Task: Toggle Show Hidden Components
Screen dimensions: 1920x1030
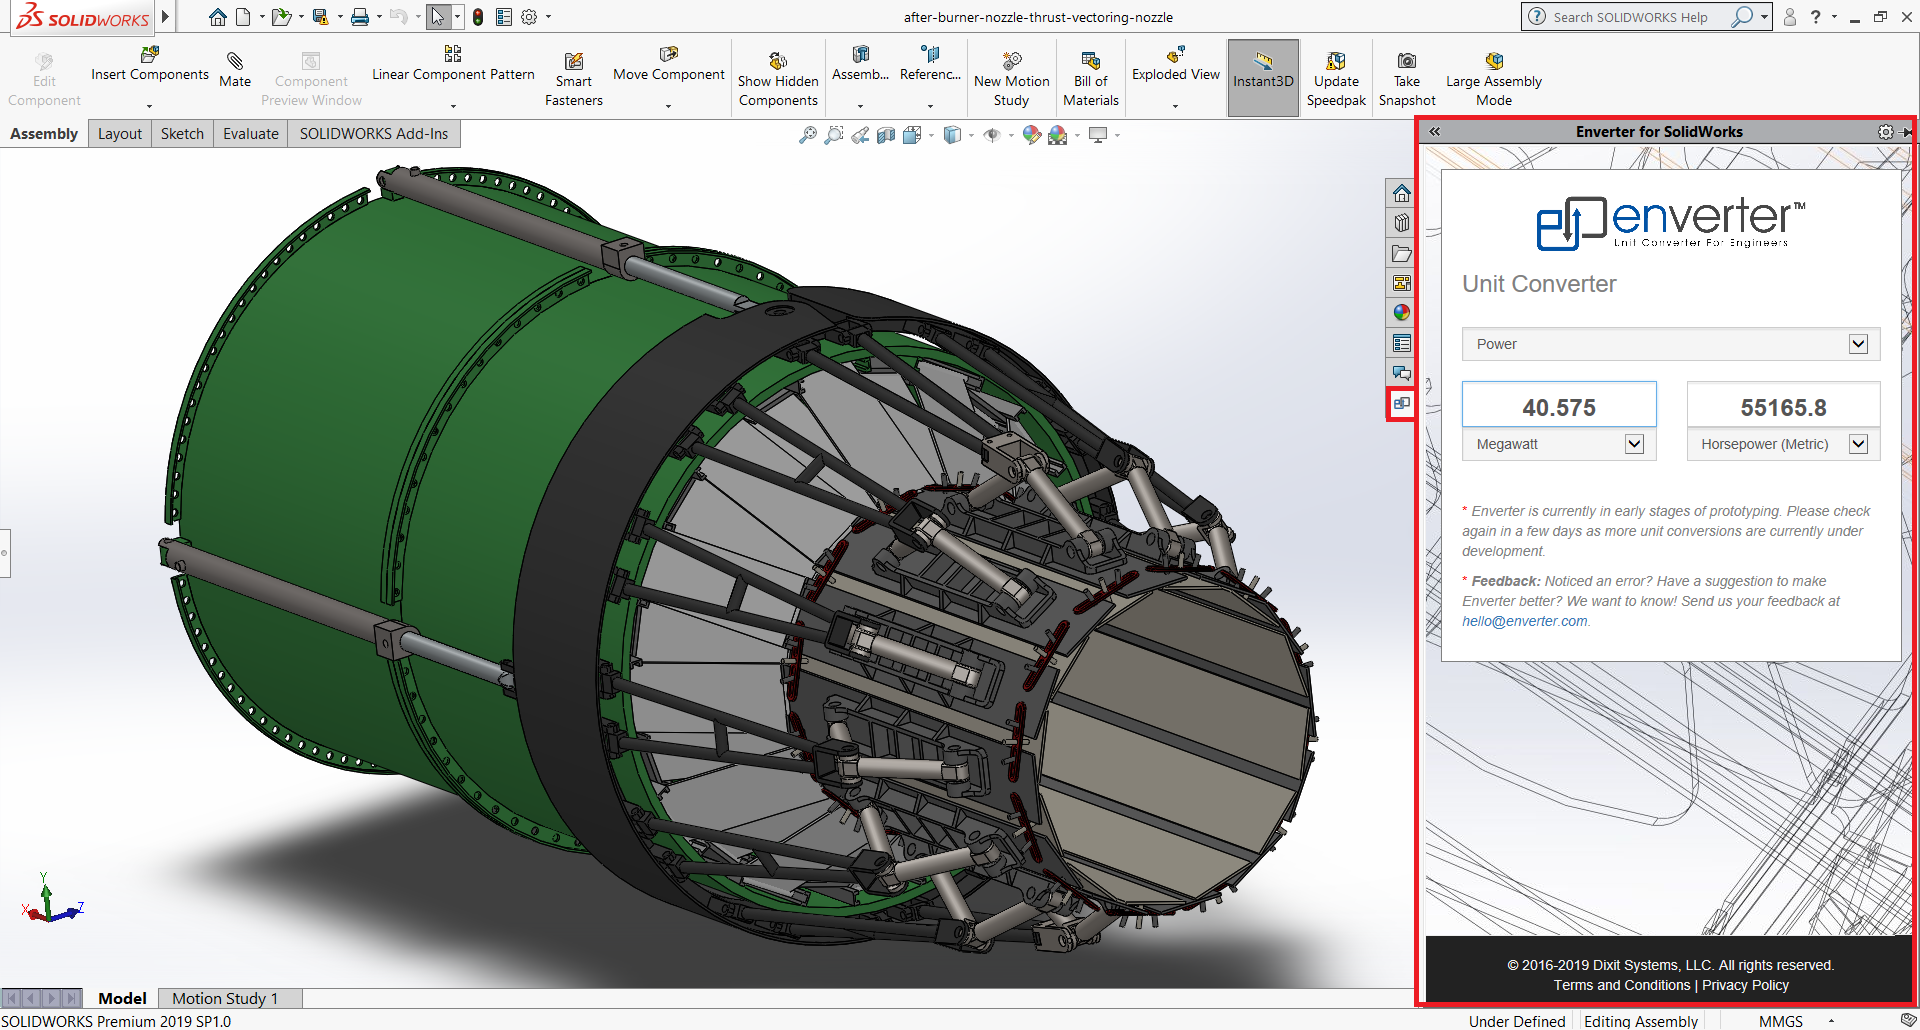Action: tap(778, 77)
